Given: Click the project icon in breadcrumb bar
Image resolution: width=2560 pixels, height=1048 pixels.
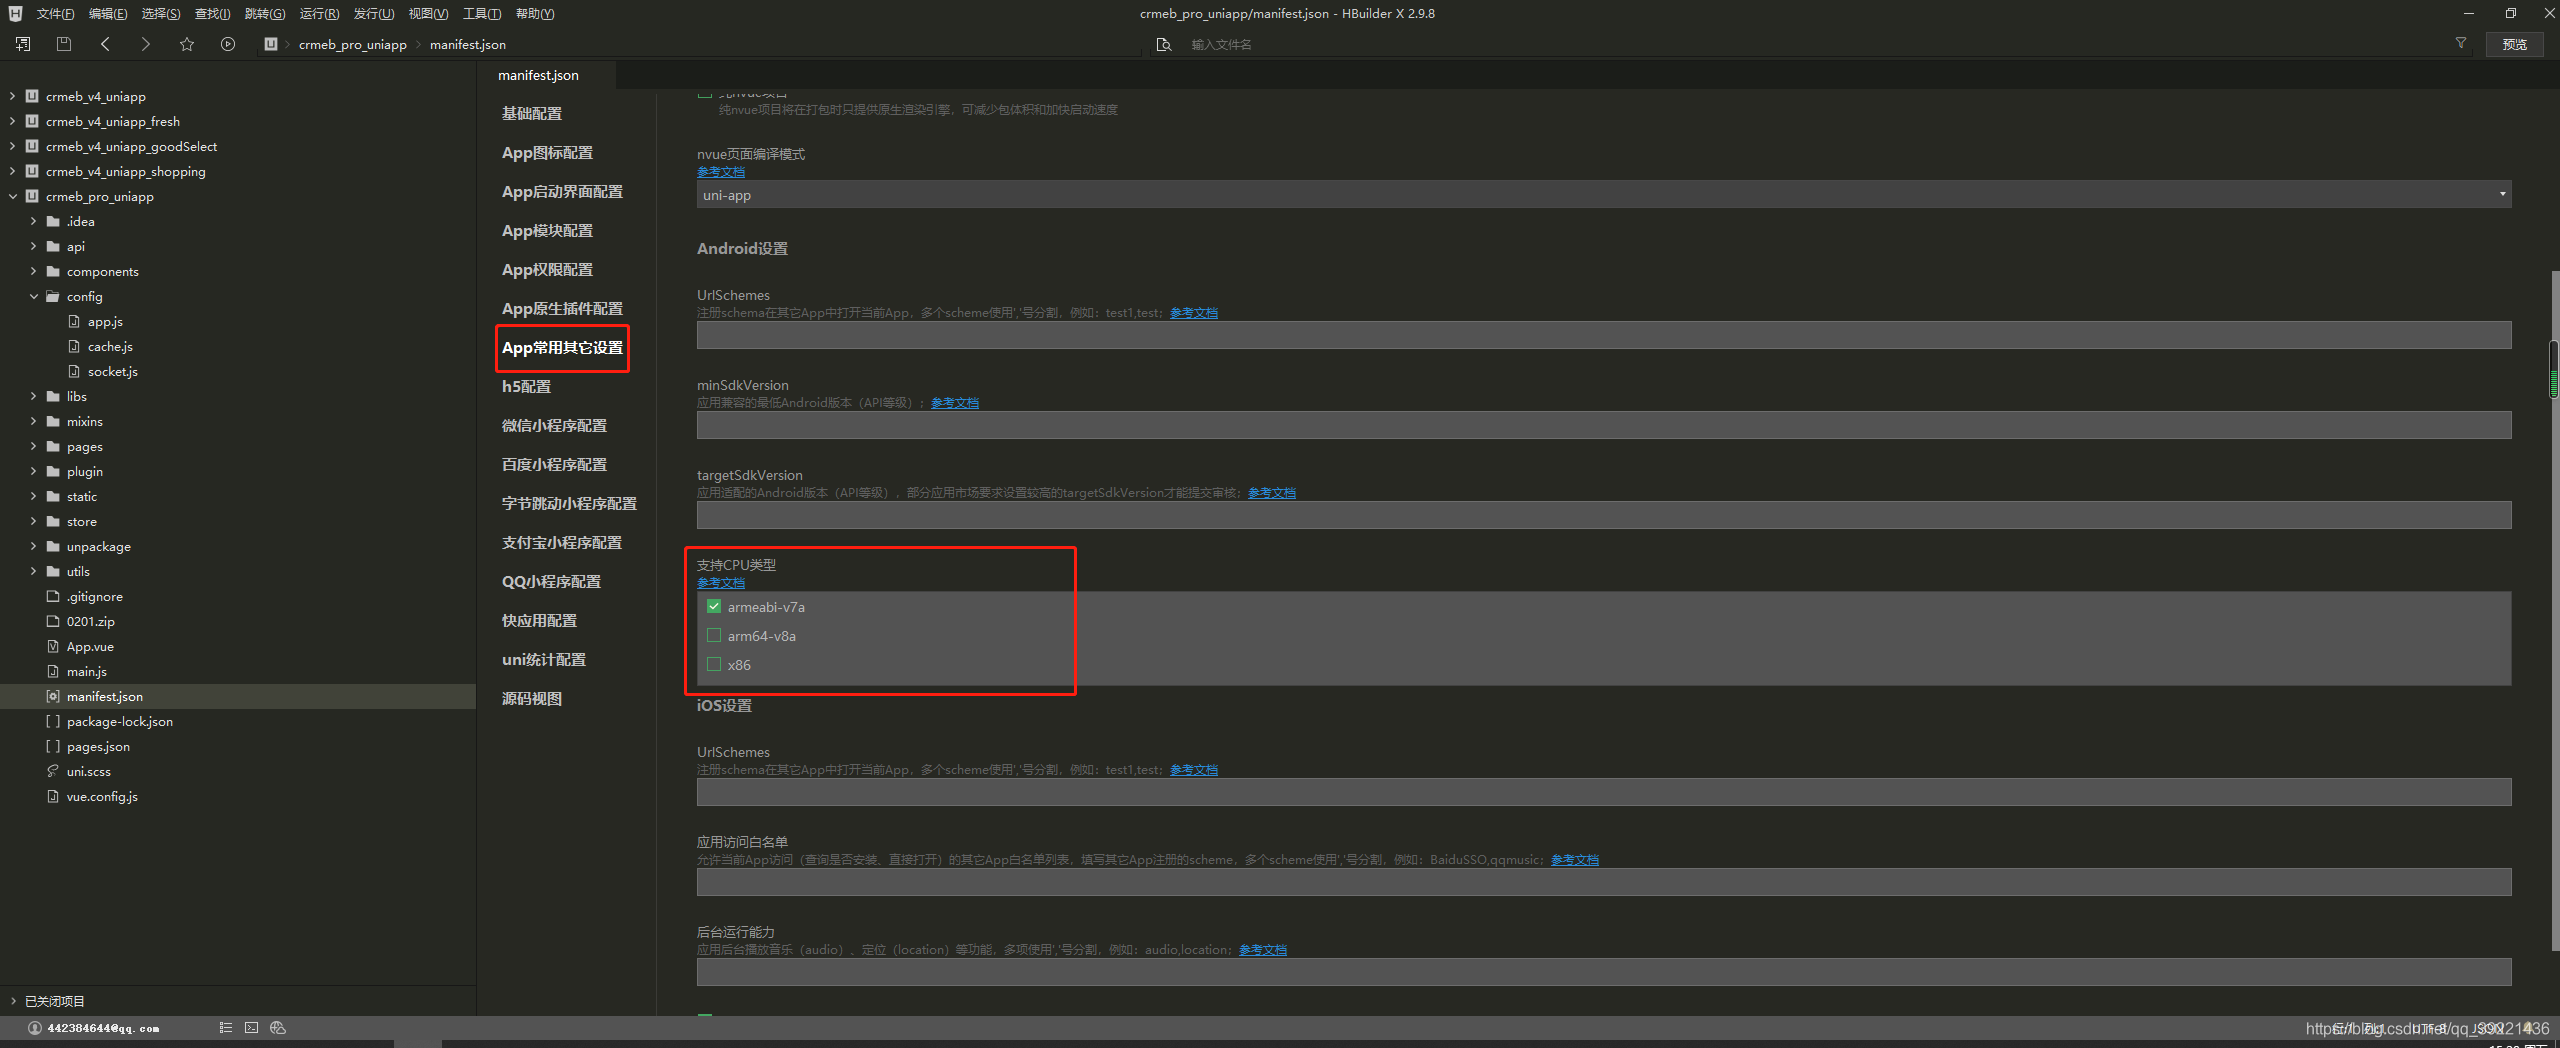Looking at the screenshot, I should coord(271,44).
